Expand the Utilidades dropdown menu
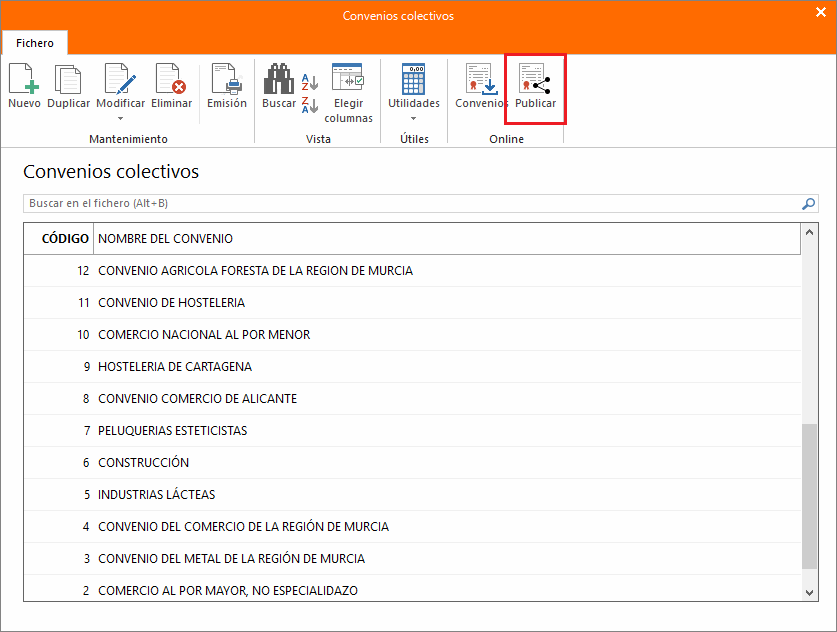Screen dimensions: 837x632 pos(413,119)
